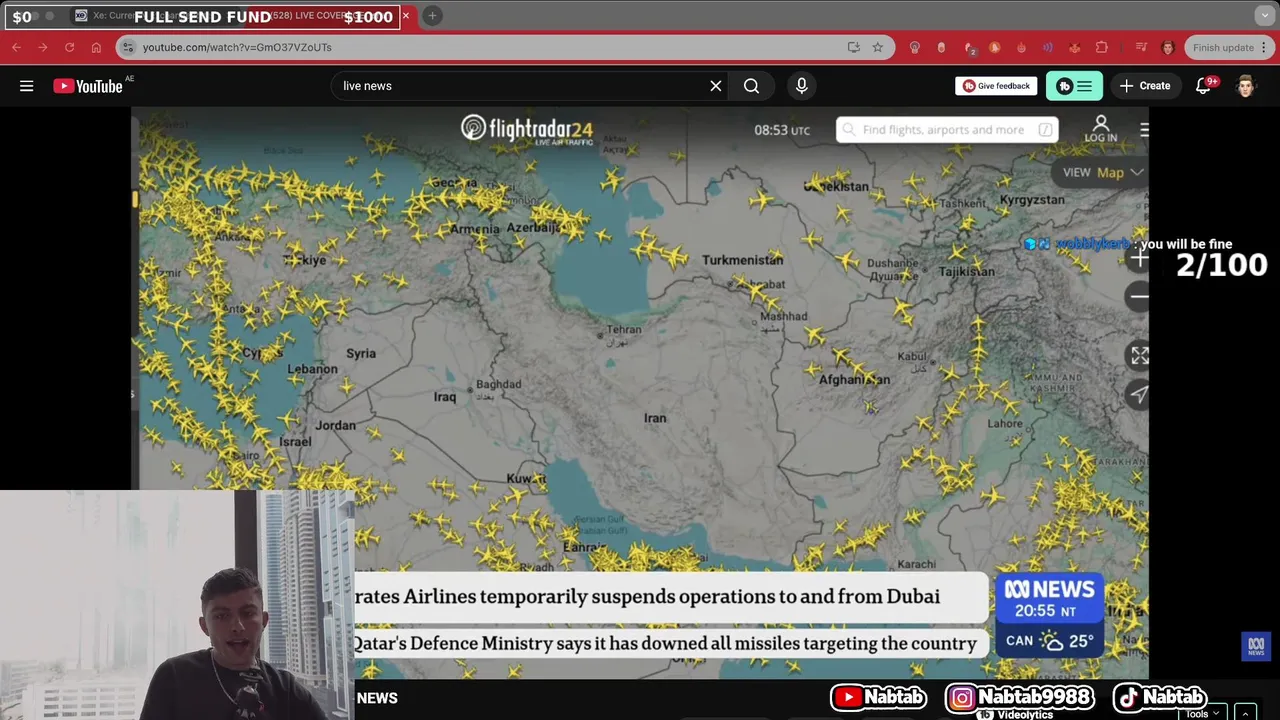The width and height of the screenshot is (1280, 720).
Task: Submit search with the magnifier button
Action: pyautogui.click(x=751, y=86)
